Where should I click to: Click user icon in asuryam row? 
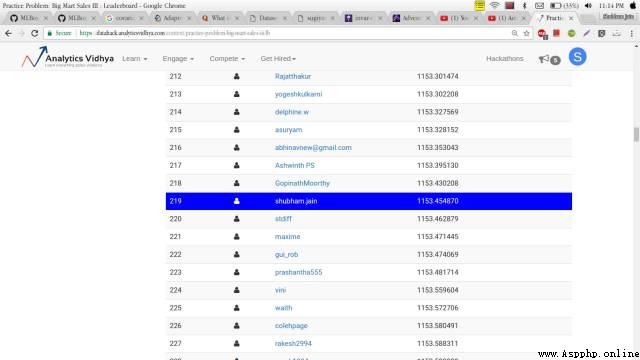237,130
